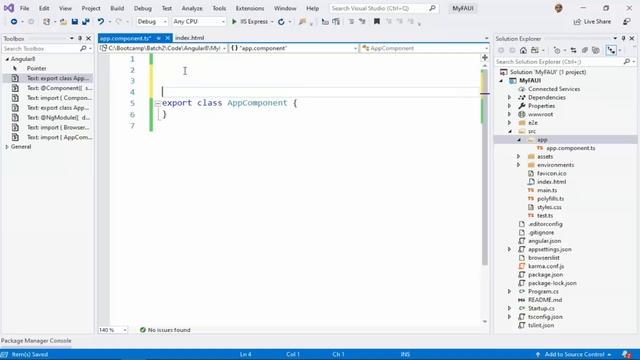
Task: Open the file path navigation dropdown
Action: pos(163,48)
